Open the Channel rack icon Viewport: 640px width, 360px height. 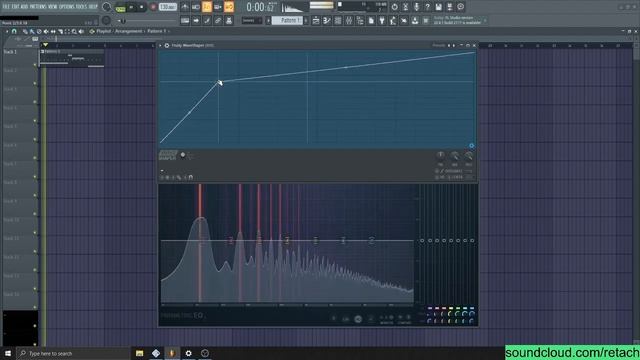pos(338,20)
